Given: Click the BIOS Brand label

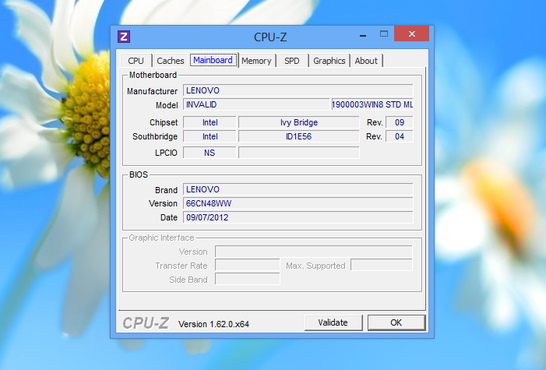Looking at the screenshot, I should 166,190.
